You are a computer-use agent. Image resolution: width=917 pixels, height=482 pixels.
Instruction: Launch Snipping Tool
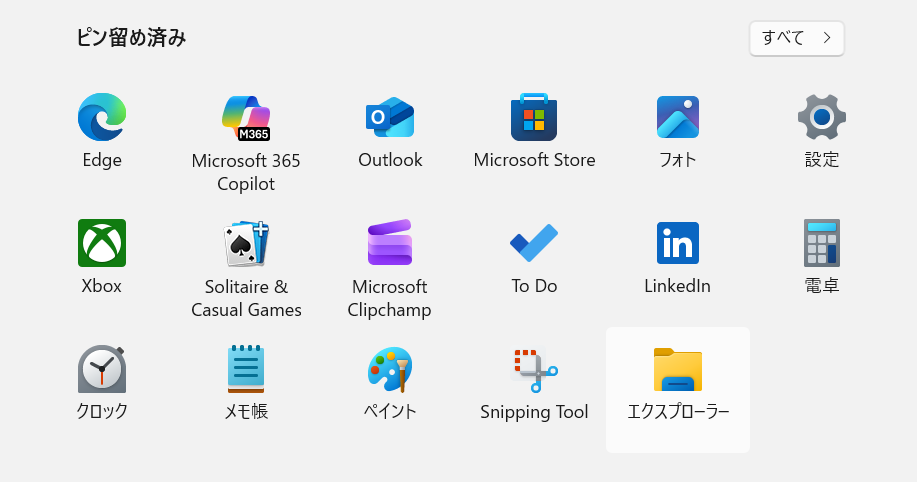click(534, 370)
